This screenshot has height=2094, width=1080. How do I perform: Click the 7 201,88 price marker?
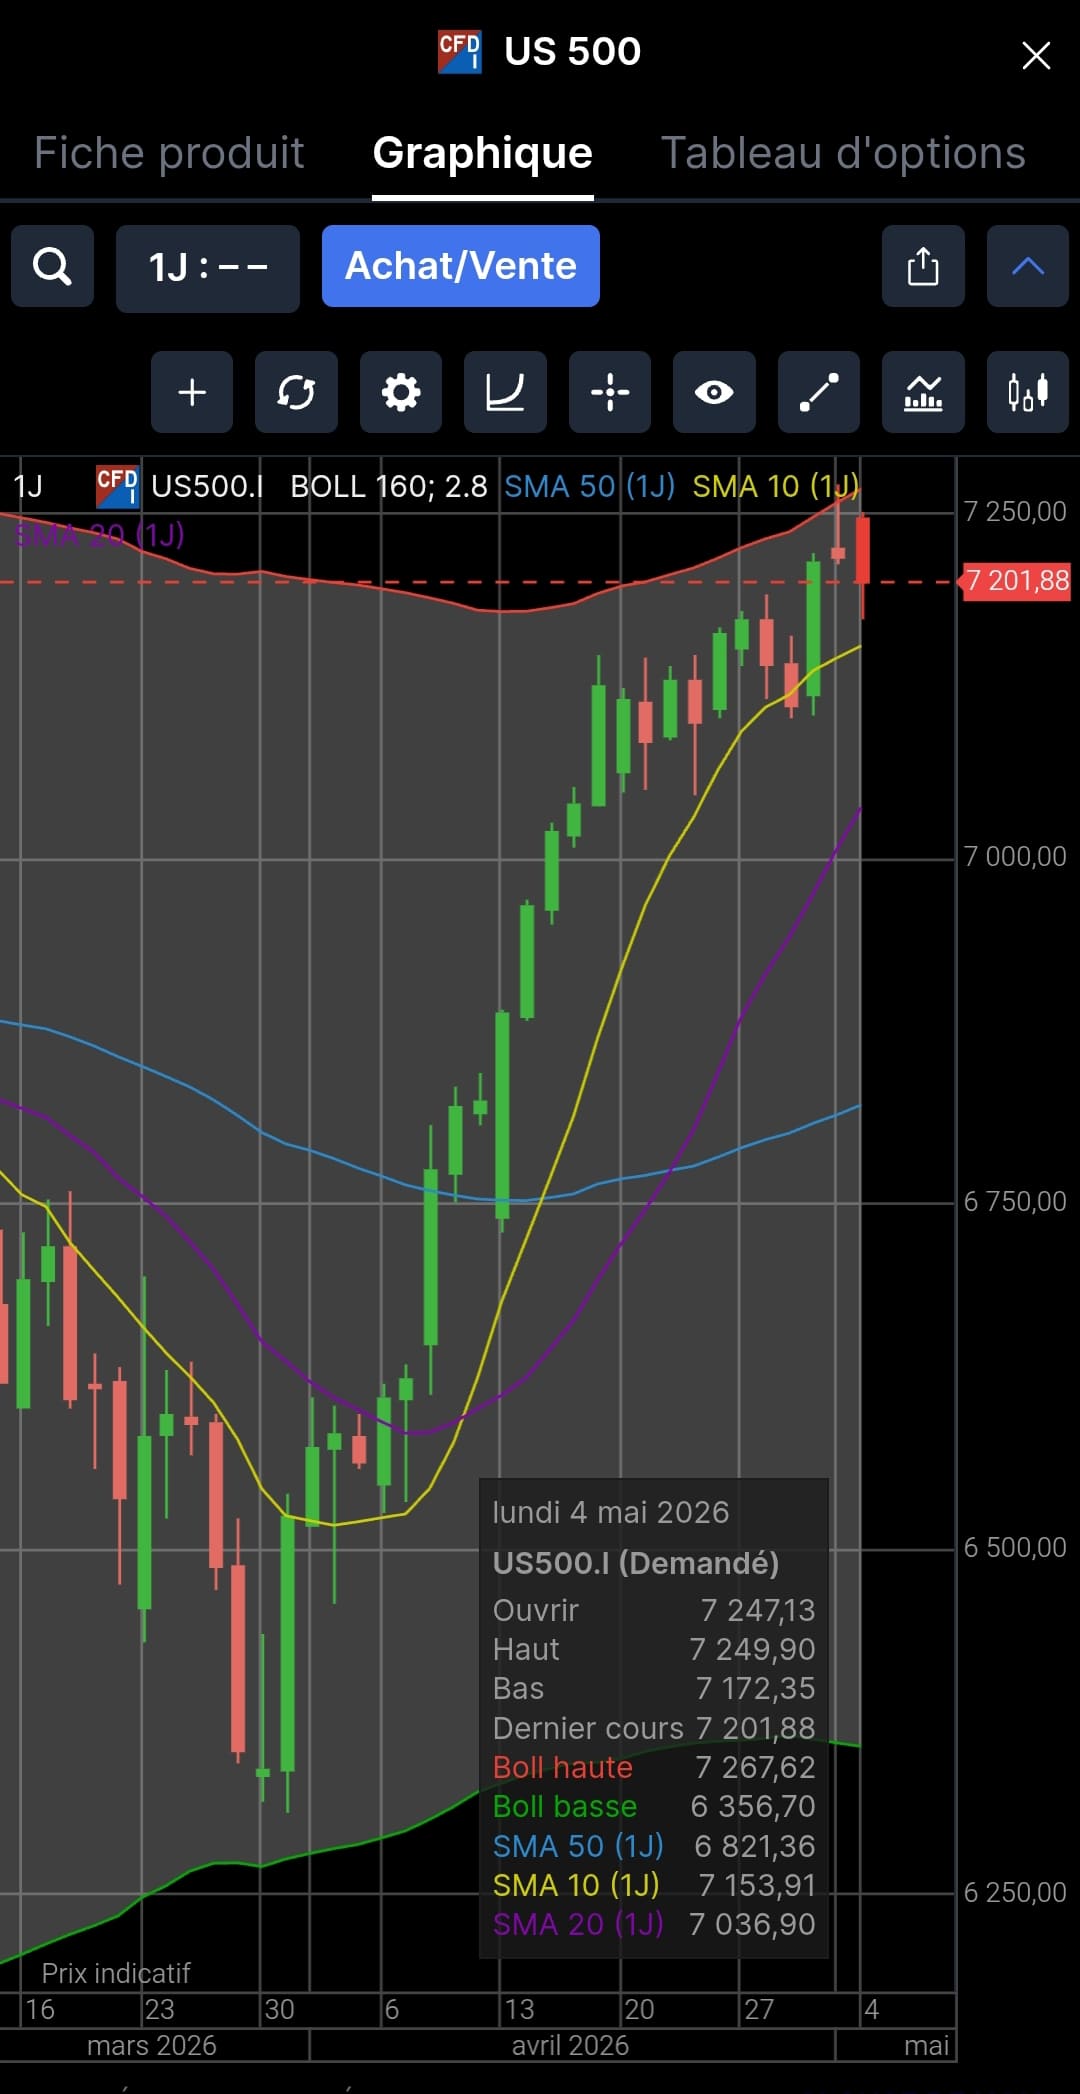tap(1016, 581)
